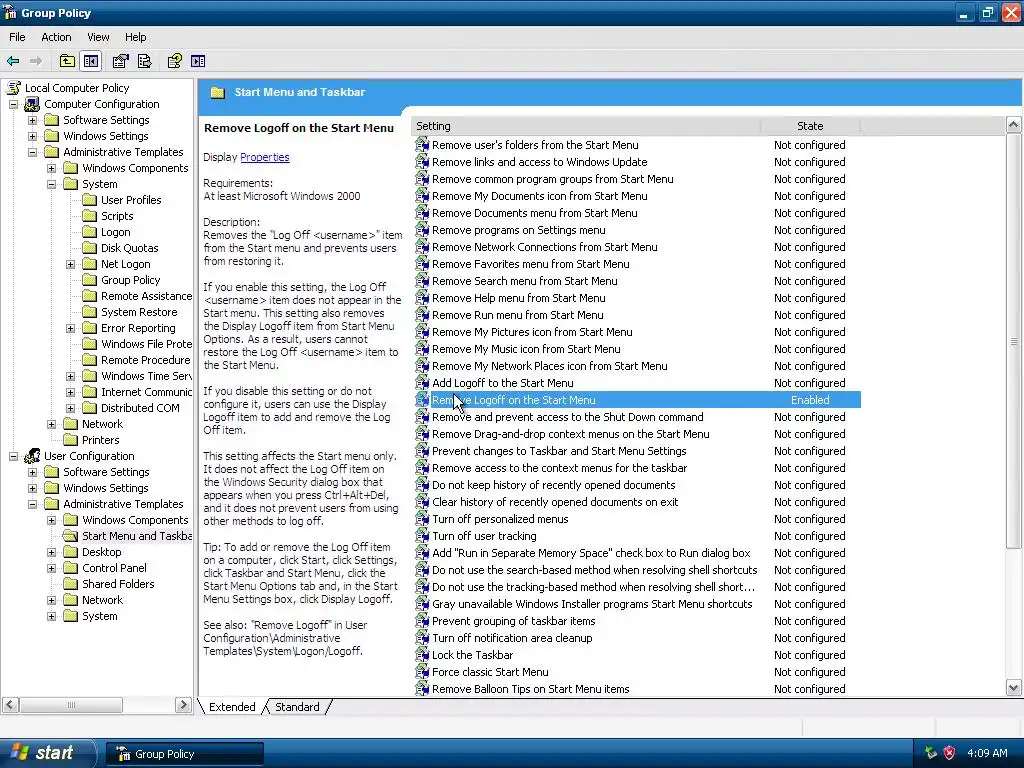Click the policy icon beside Remove Run menu from Start Menu
The width and height of the screenshot is (1024, 768).
pos(423,315)
